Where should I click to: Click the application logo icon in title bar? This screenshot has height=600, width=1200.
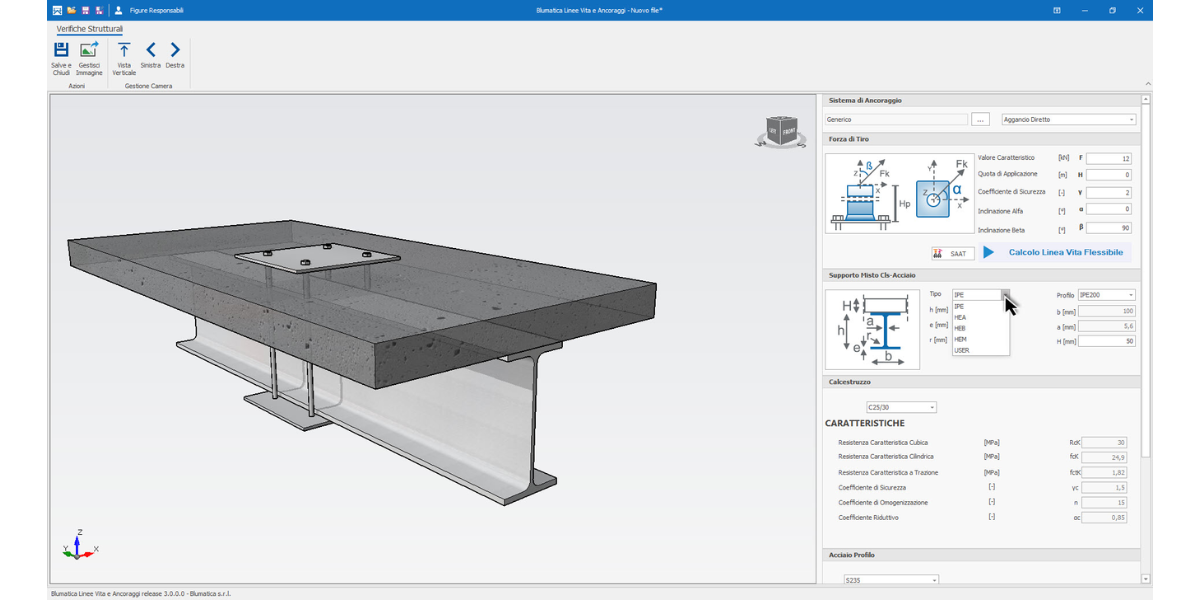click(x=57, y=10)
